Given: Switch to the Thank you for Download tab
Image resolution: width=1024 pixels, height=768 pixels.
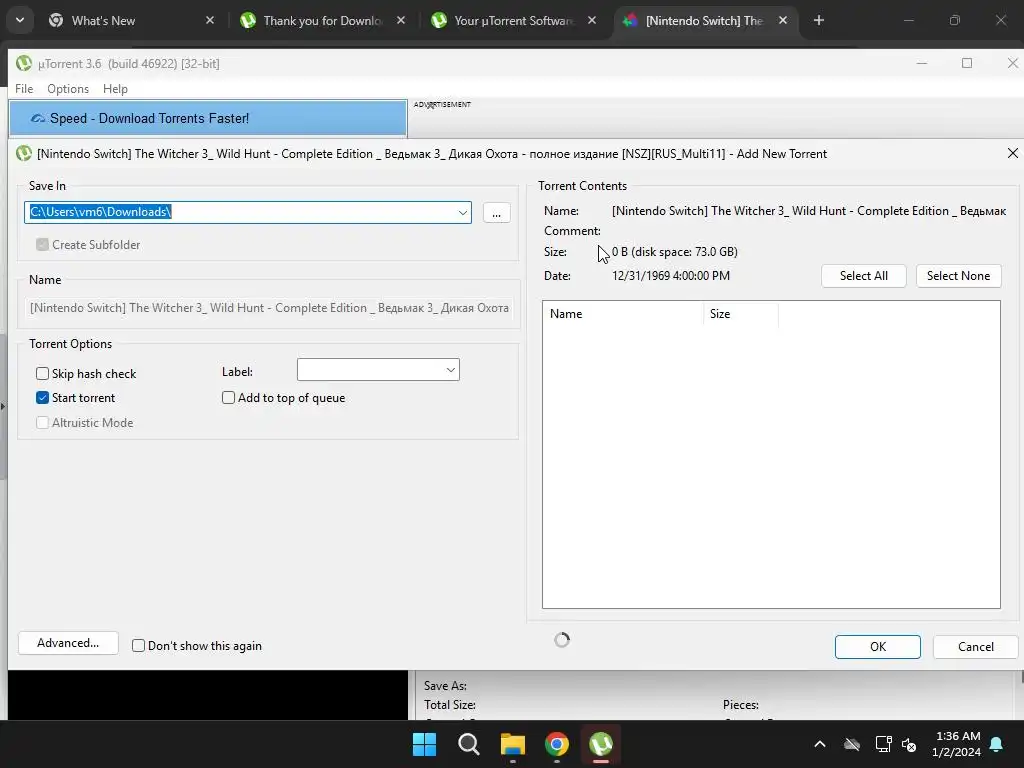Looking at the screenshot, I should click(x=322, y=20).
